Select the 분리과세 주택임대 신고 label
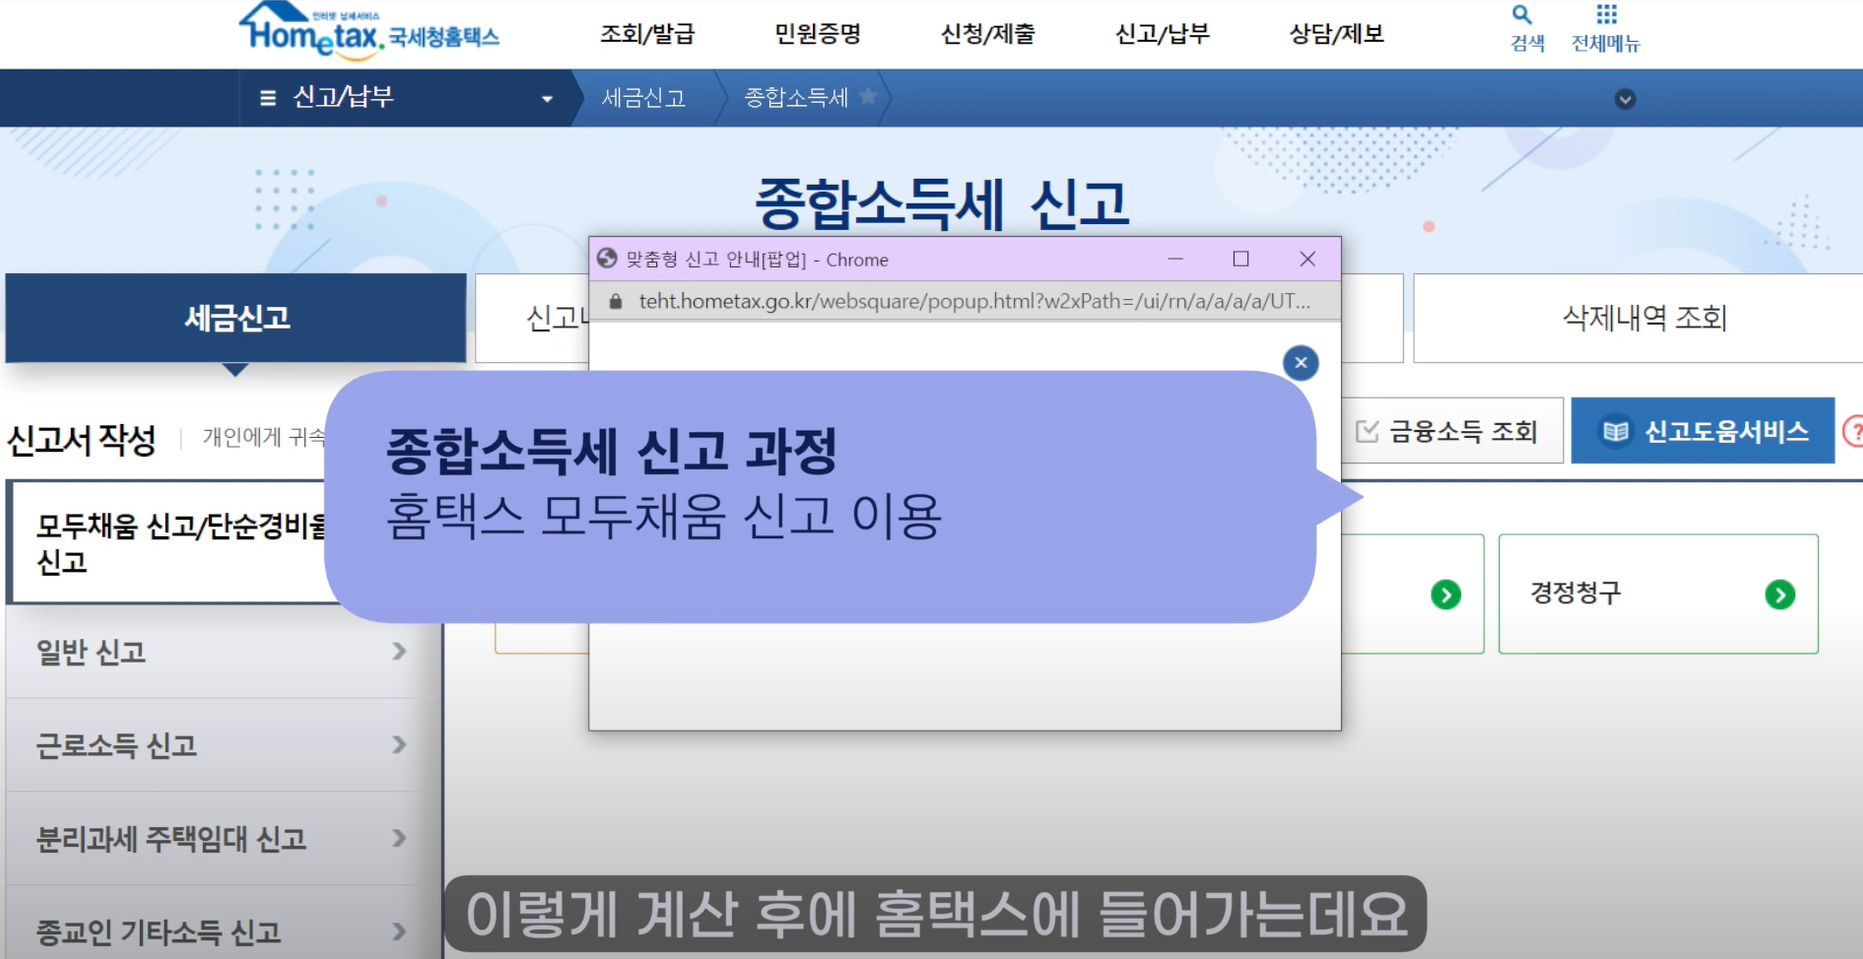The width and height of the screenshot is (1863, 959). 171,838
